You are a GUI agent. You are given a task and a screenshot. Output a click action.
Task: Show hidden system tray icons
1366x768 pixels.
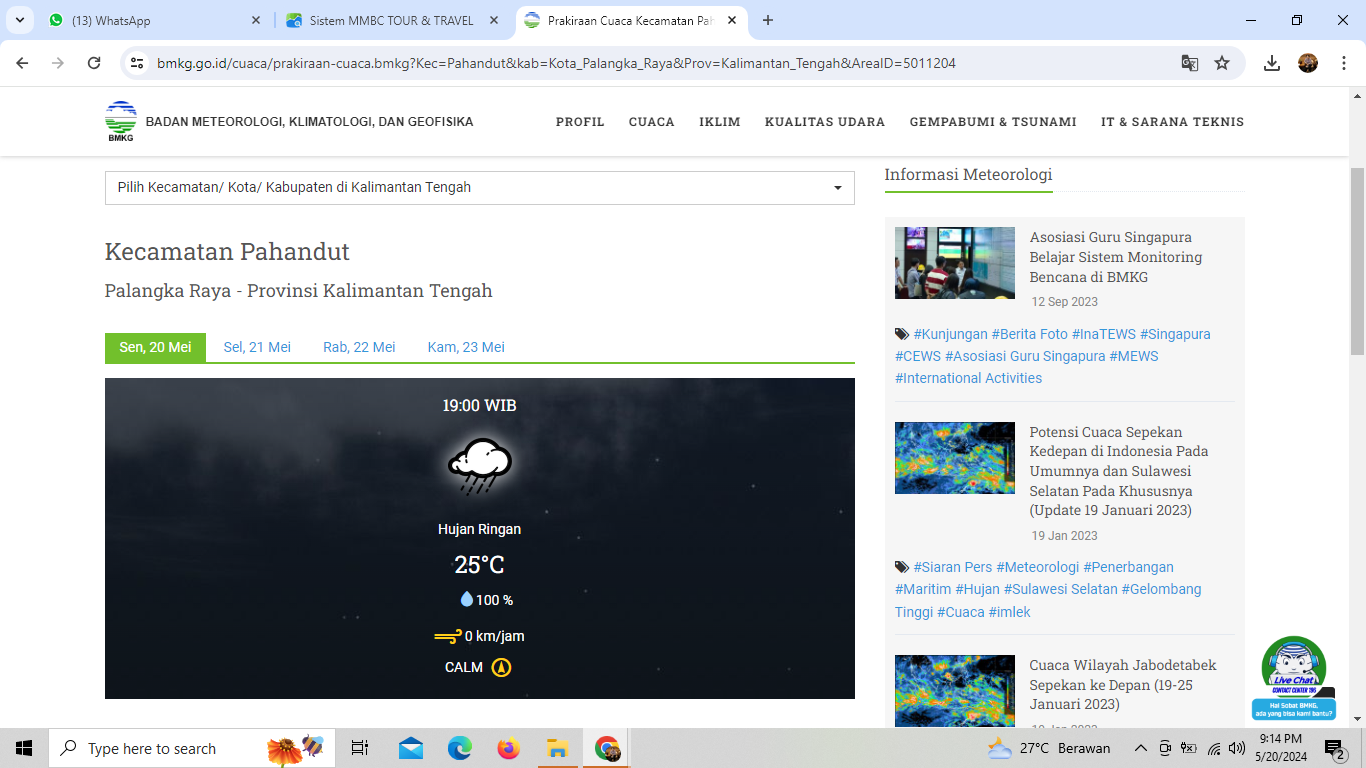pyautogui.click(x=1140, y=748)
